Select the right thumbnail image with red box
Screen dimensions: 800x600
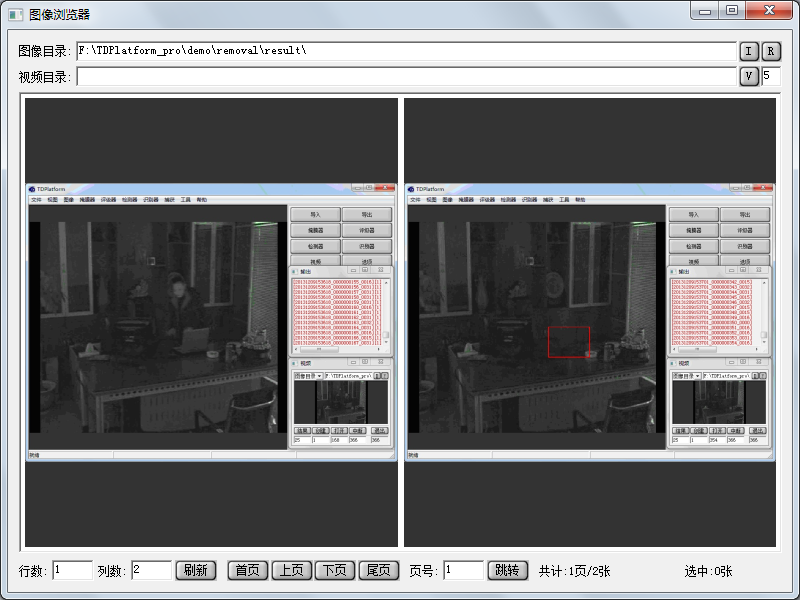(x=590, y=322)
